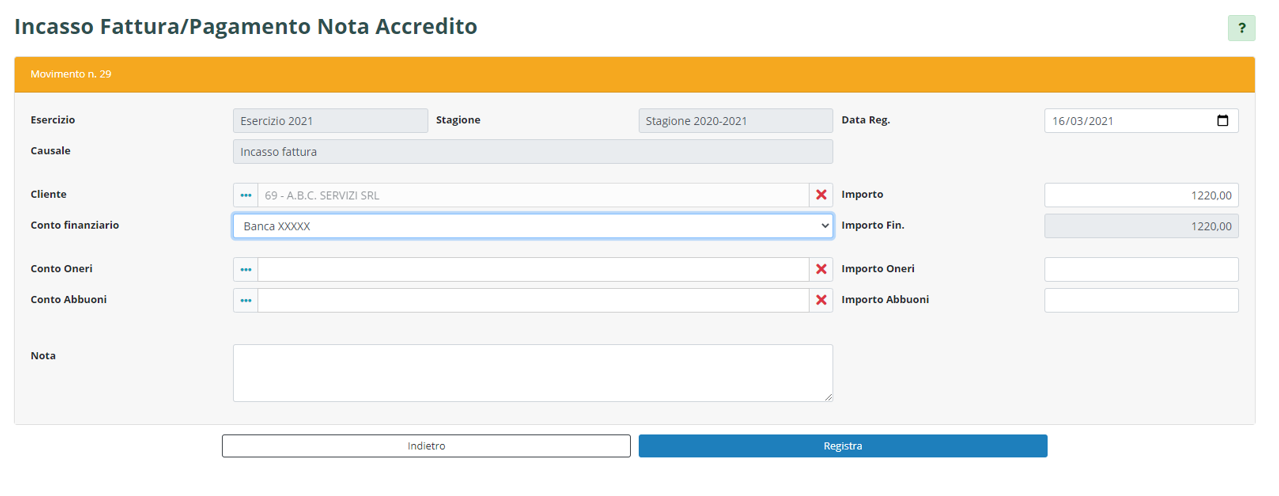This screenshot has width=1279, height=496.
Task: Click the Movimento n. 29 header bar
Action: pyautogui.click(x=634, y=74)
